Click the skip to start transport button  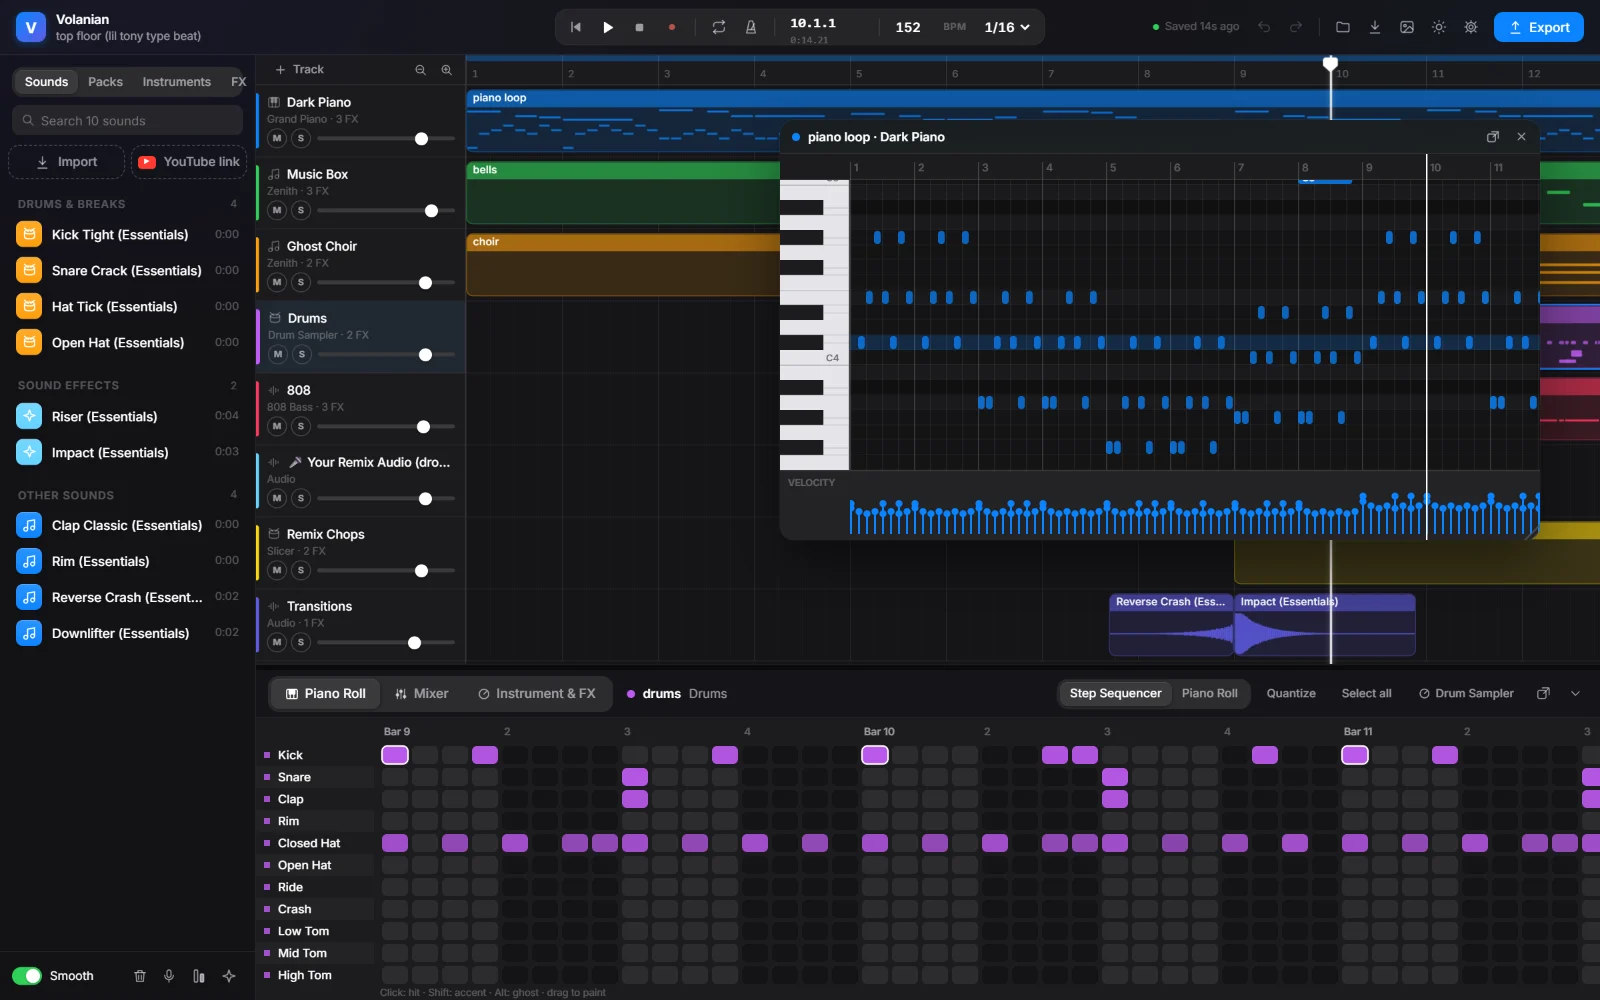point(576,27)
